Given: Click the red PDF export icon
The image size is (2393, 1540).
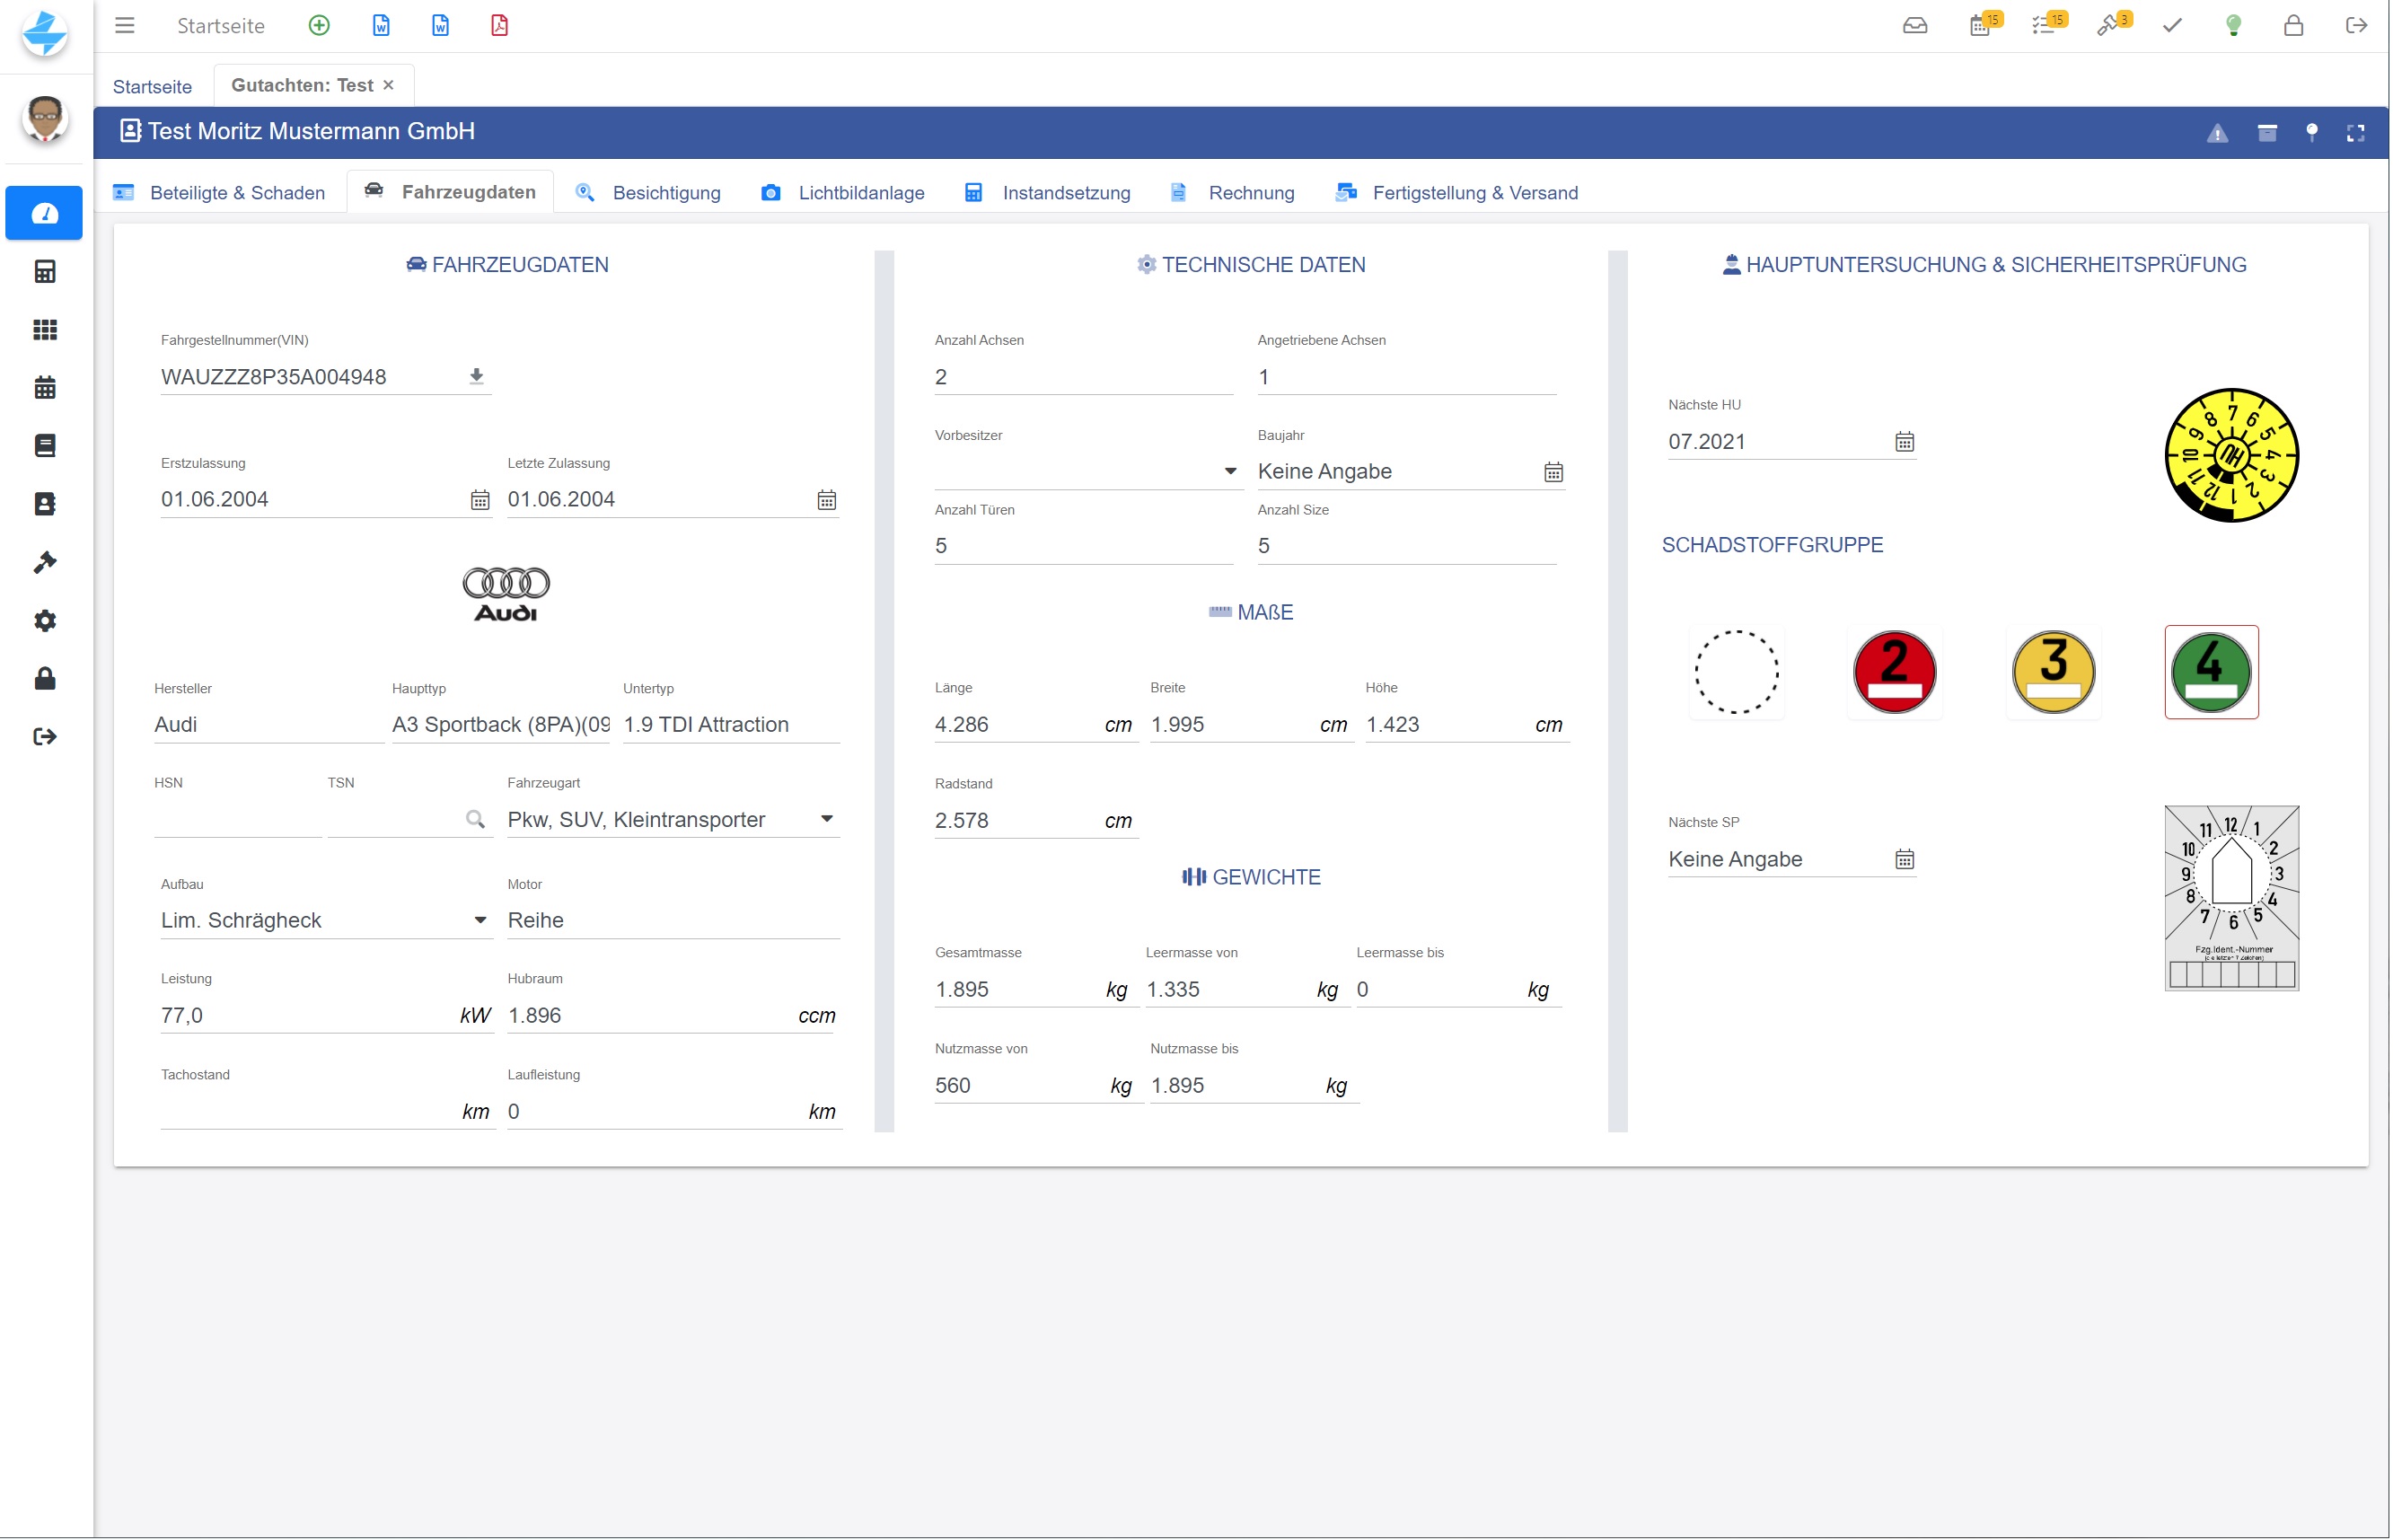Looking at the screenshot, I should click(499, 25).
